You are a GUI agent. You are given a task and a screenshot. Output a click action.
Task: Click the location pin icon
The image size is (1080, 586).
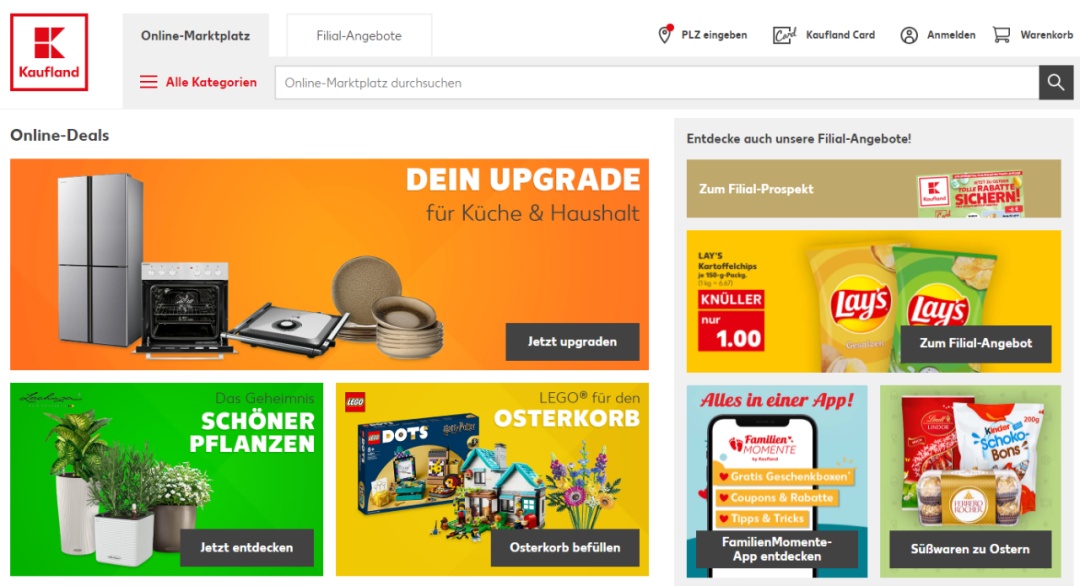click(x=665, y=34)
